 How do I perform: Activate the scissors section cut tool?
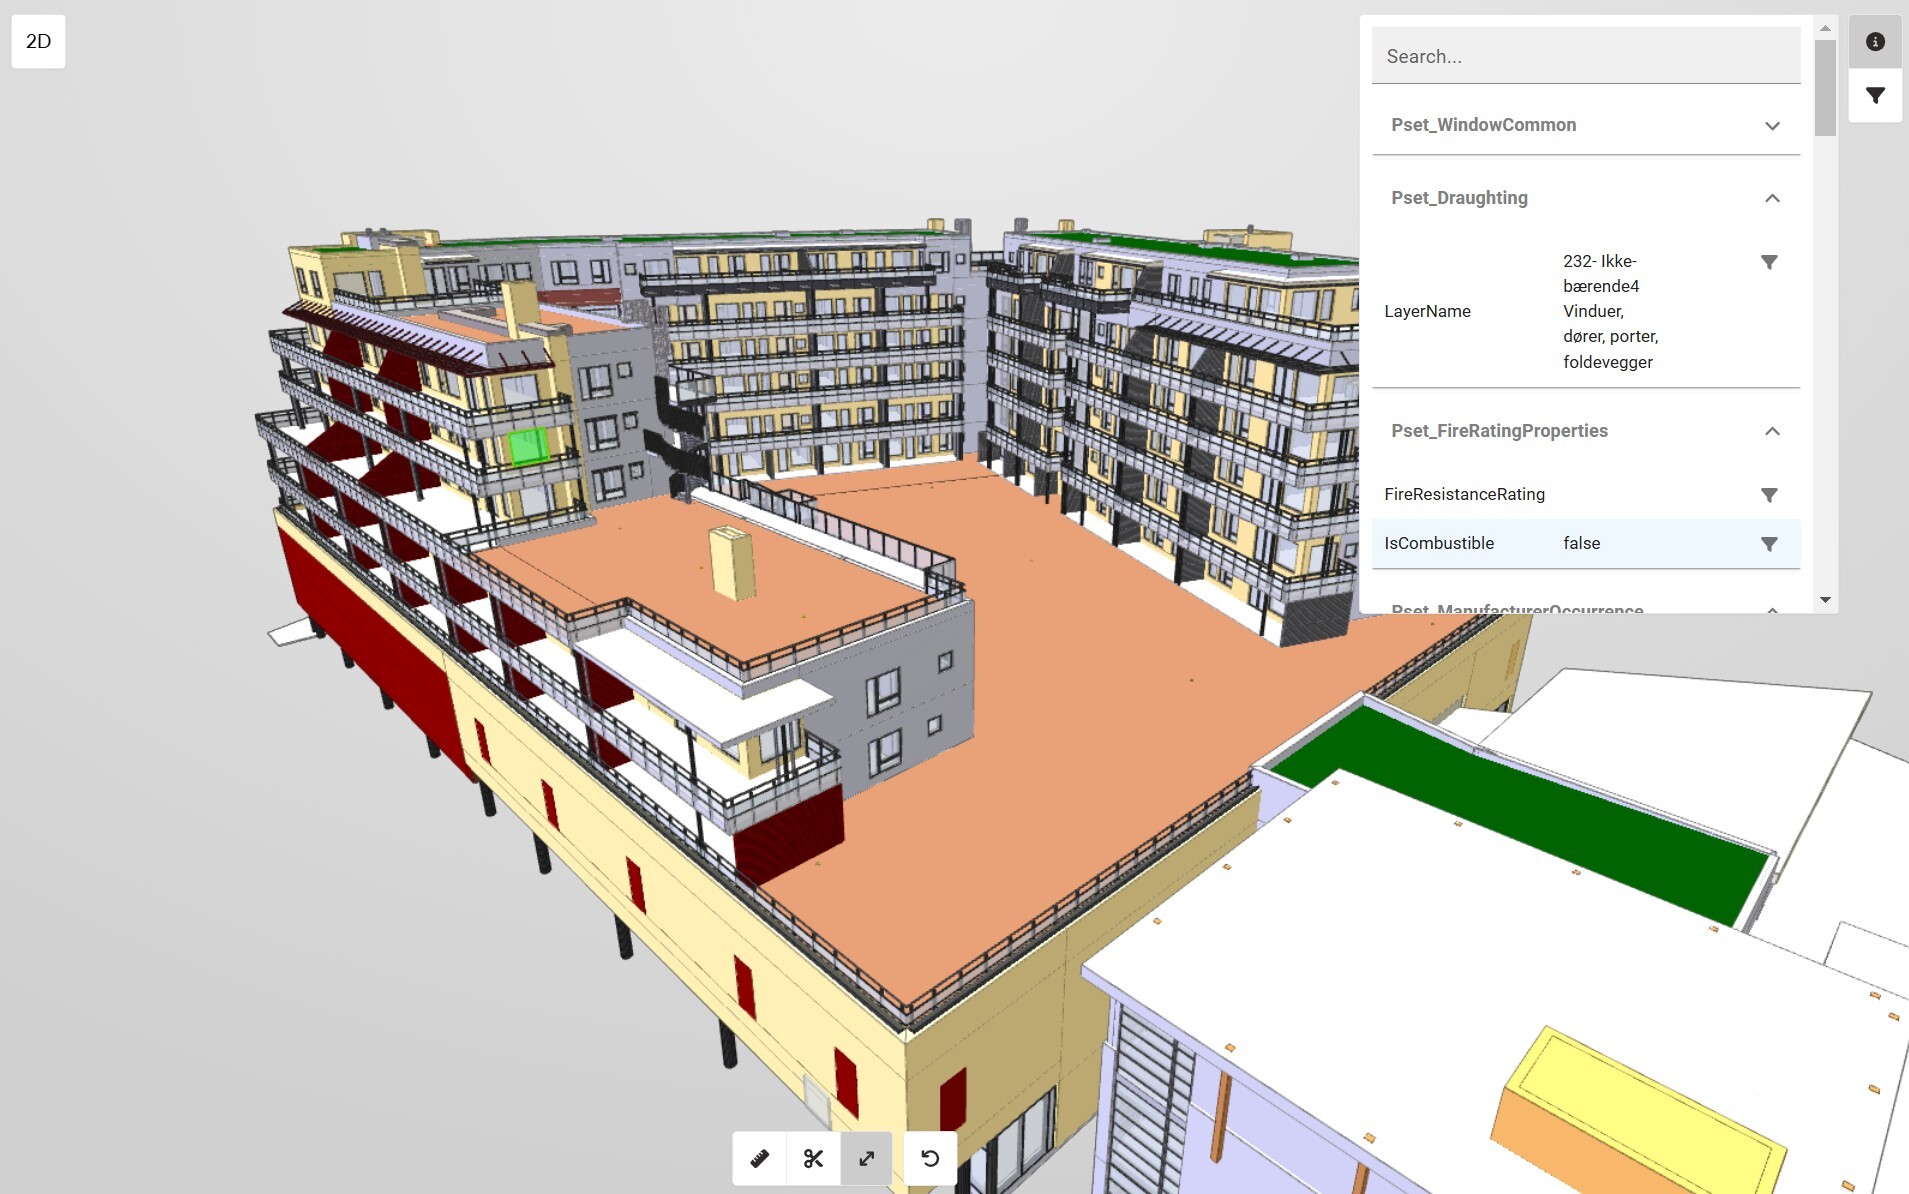[813, 1158]
